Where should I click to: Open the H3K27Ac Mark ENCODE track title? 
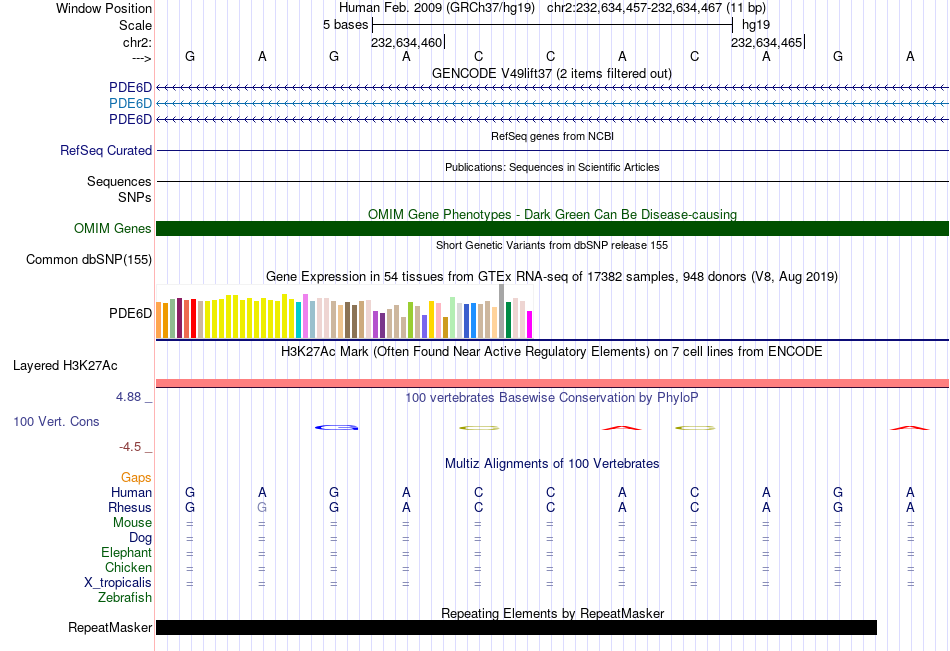click(552, 352)
